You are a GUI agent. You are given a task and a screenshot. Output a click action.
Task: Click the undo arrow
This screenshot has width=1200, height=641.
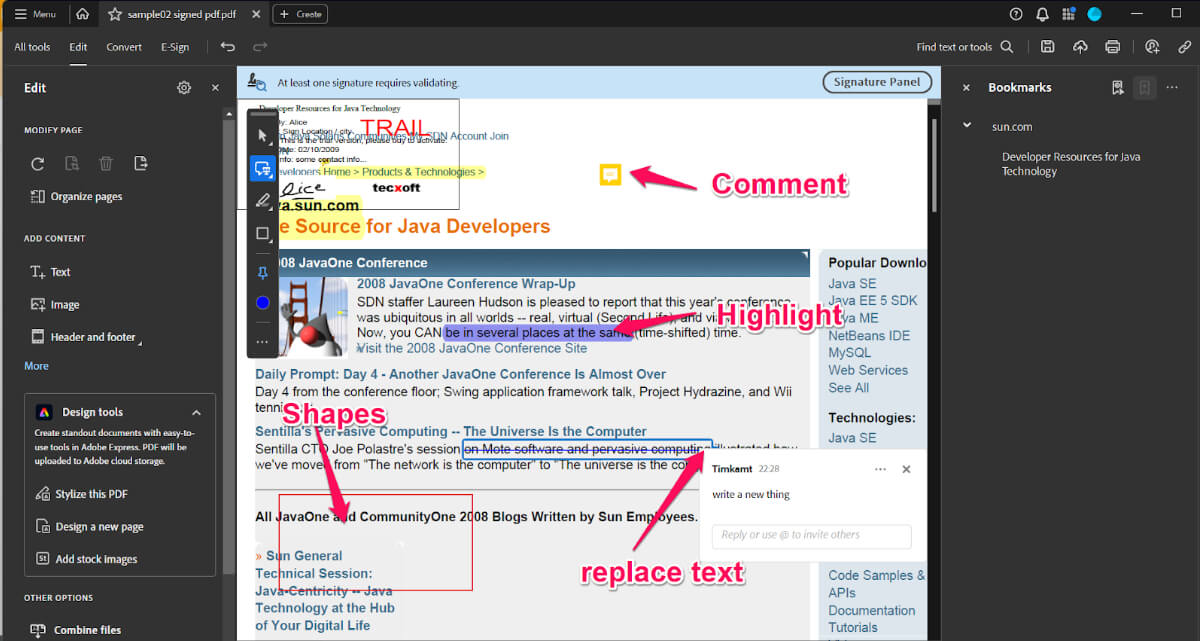point(228,47)
